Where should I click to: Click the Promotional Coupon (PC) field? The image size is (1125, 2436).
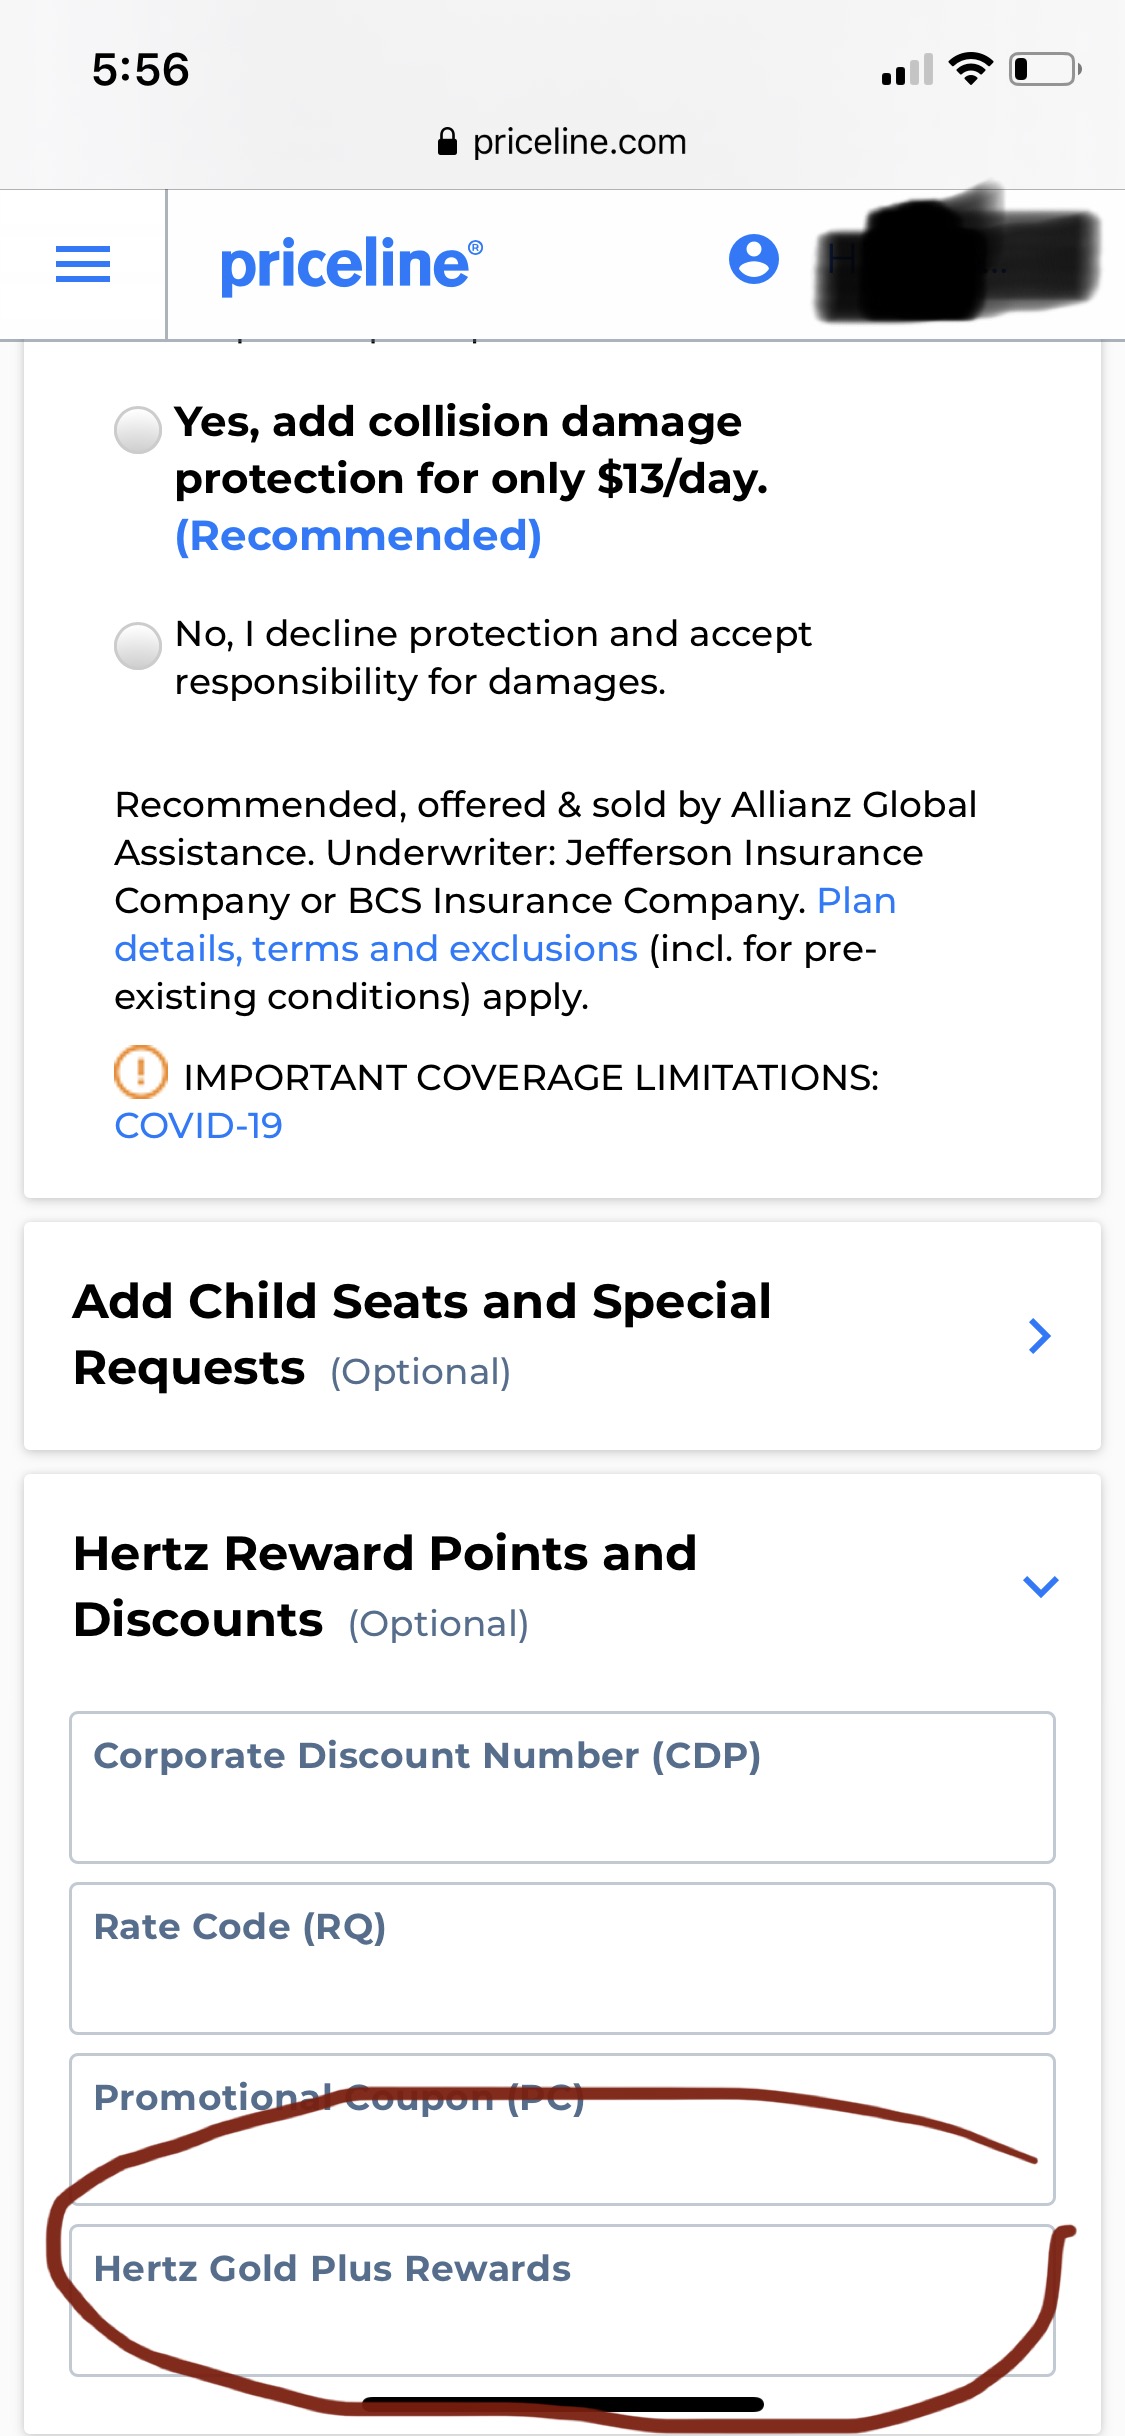tap(562, 2130)
